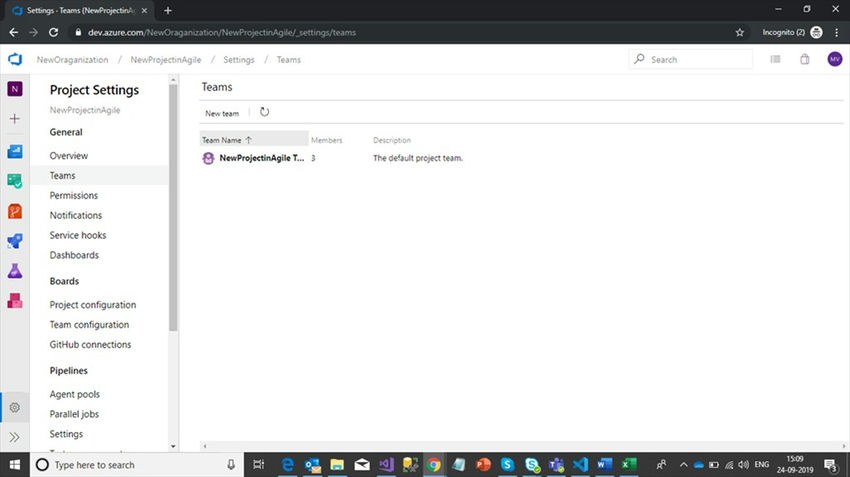Screen dimensions: 850x477
Task: Close the Settings - Teams browser tab
Action: tap(144, 10)
